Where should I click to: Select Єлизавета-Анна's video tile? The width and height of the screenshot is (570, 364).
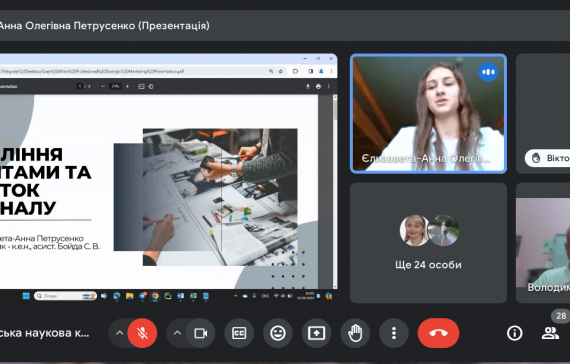428,114
